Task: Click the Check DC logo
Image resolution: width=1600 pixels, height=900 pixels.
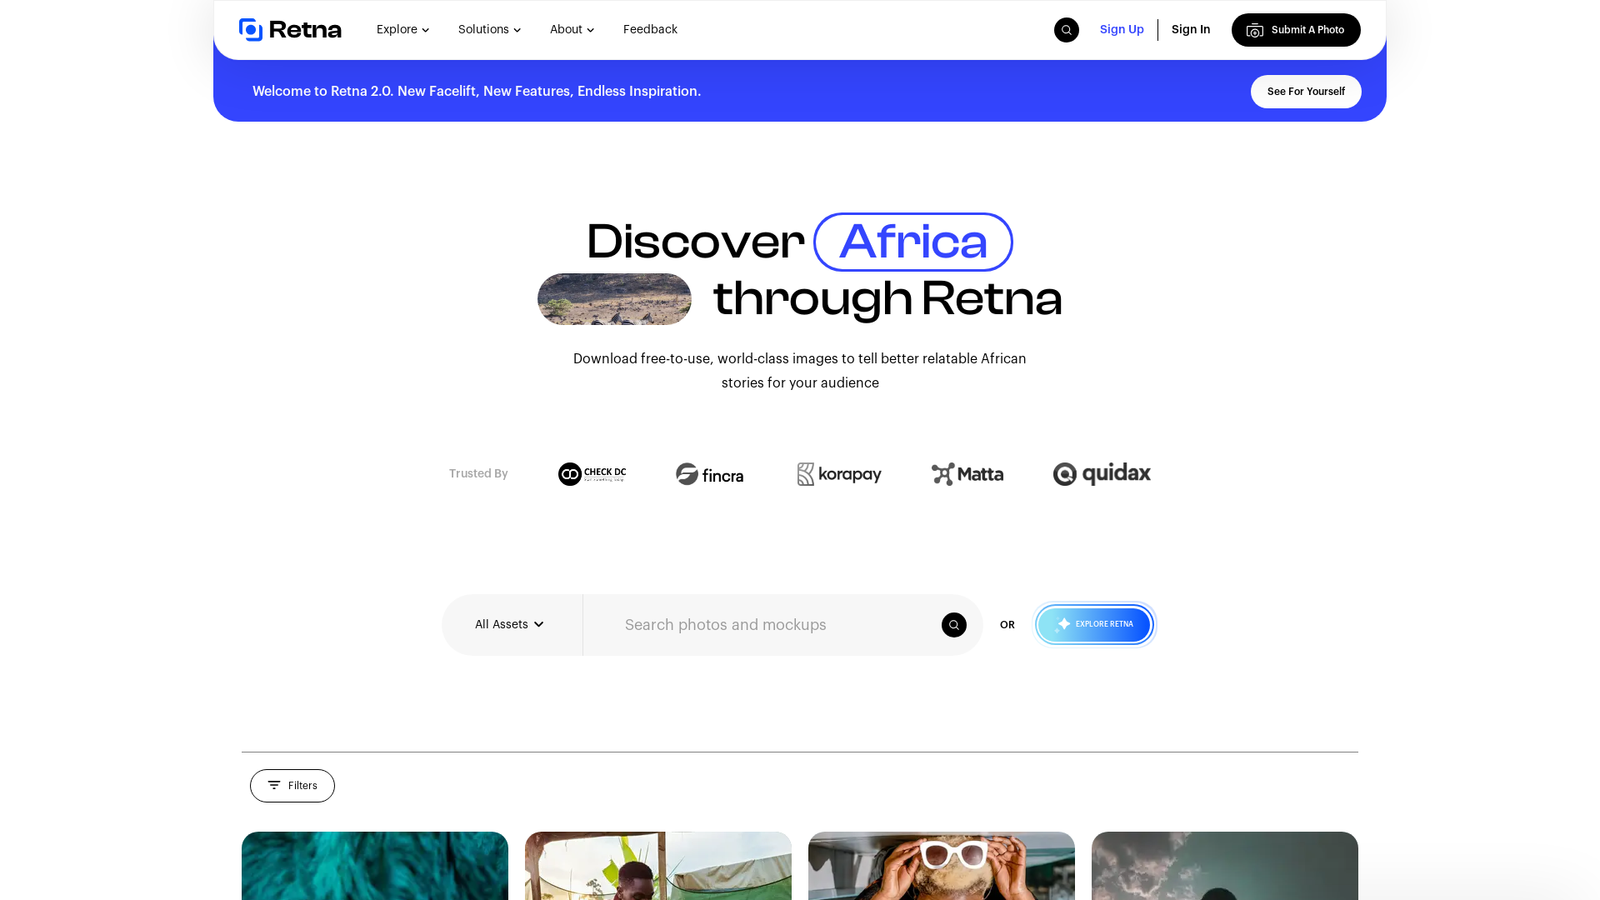Action: click(592, 474)
